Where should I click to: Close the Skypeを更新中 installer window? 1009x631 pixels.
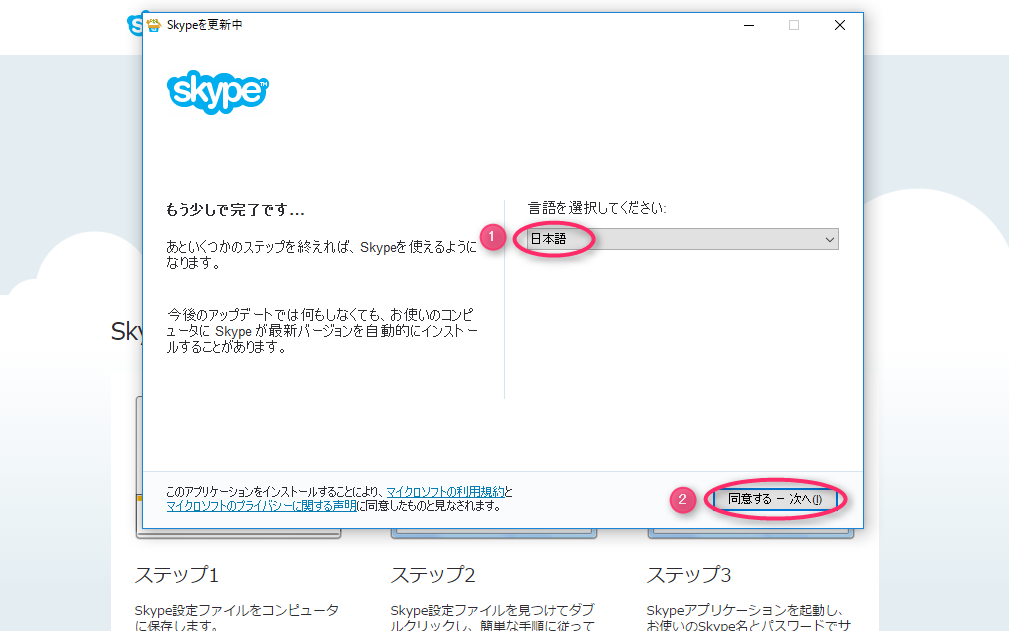point(840,25)
